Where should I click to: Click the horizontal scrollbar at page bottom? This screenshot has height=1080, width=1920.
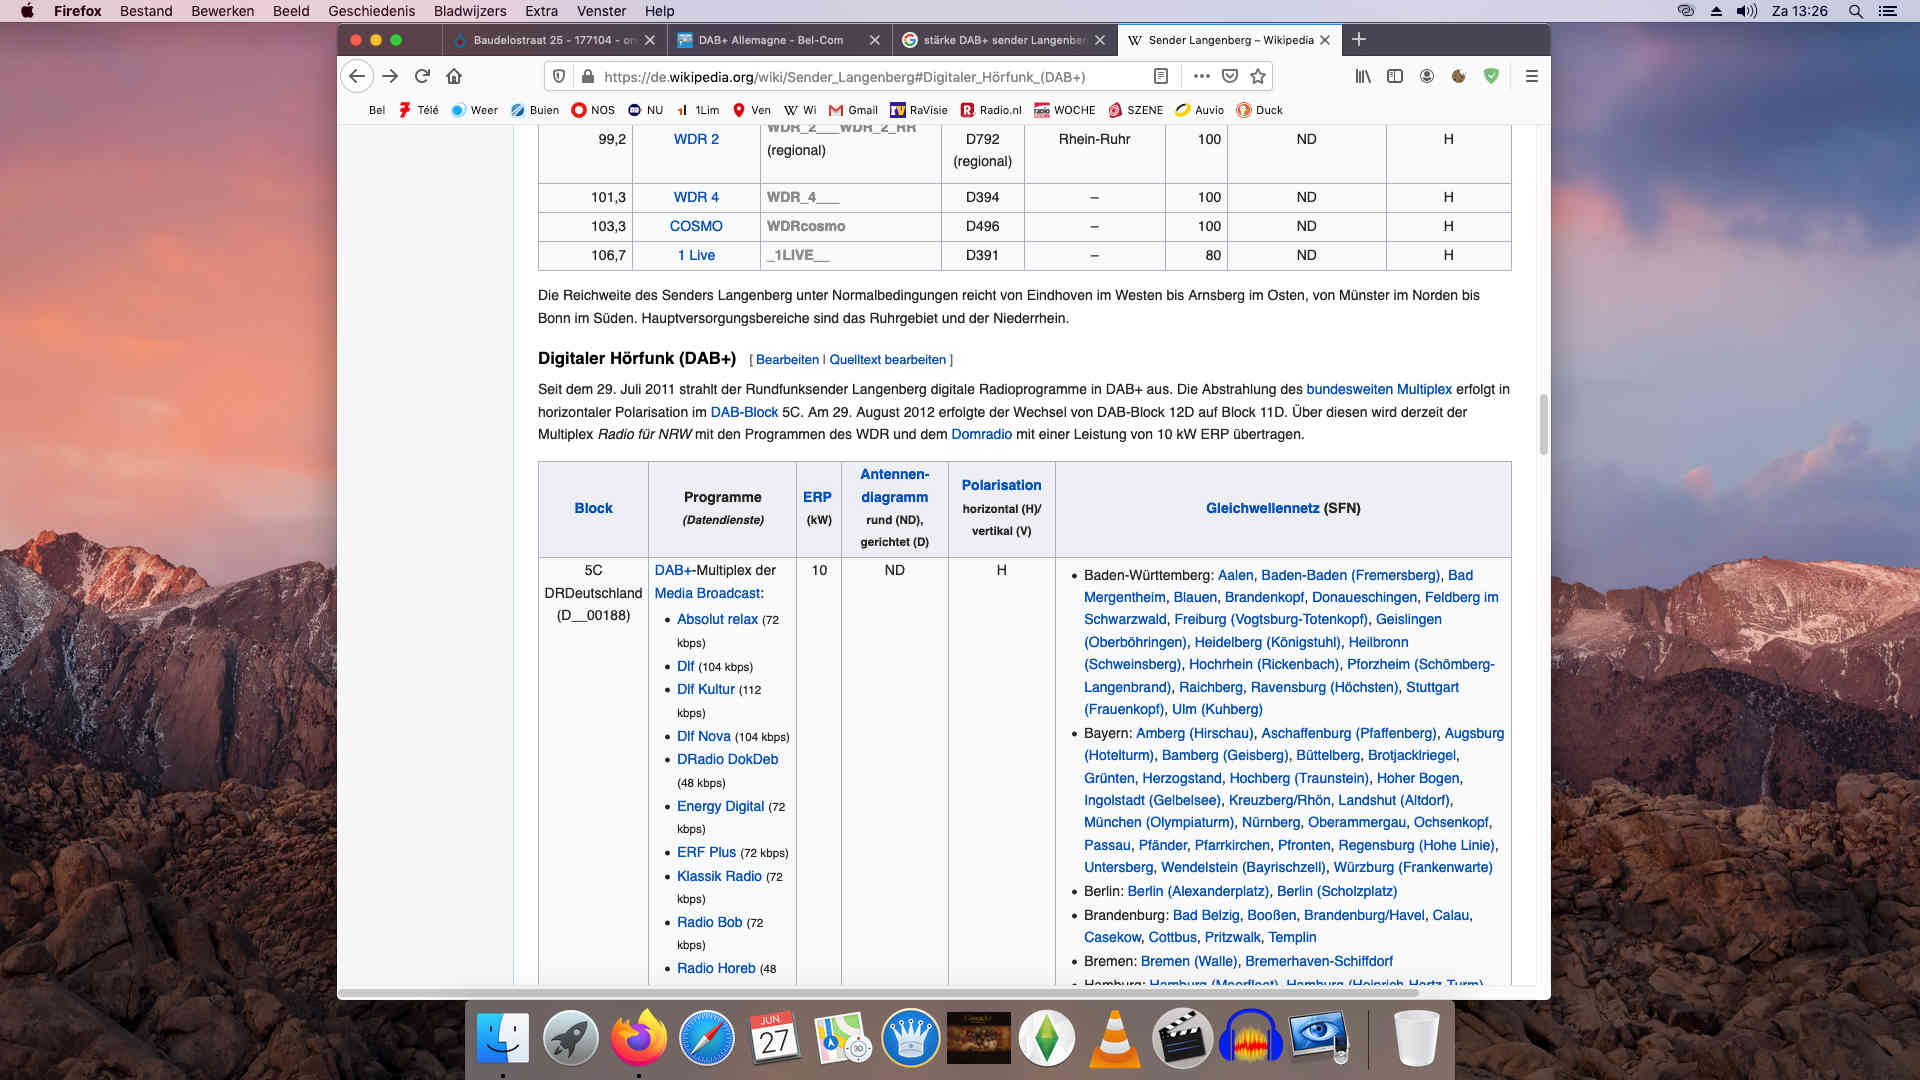tap(880, 993)
